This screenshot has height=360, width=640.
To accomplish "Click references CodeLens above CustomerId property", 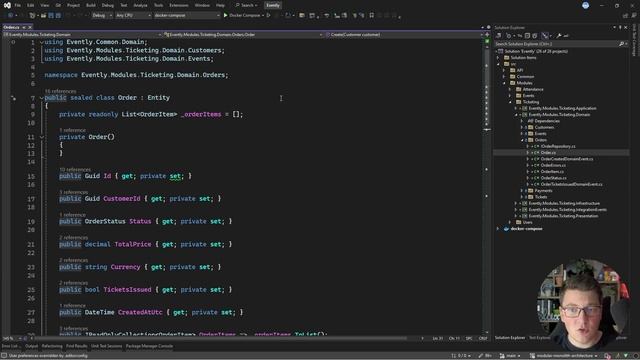I will pos(73,192).
